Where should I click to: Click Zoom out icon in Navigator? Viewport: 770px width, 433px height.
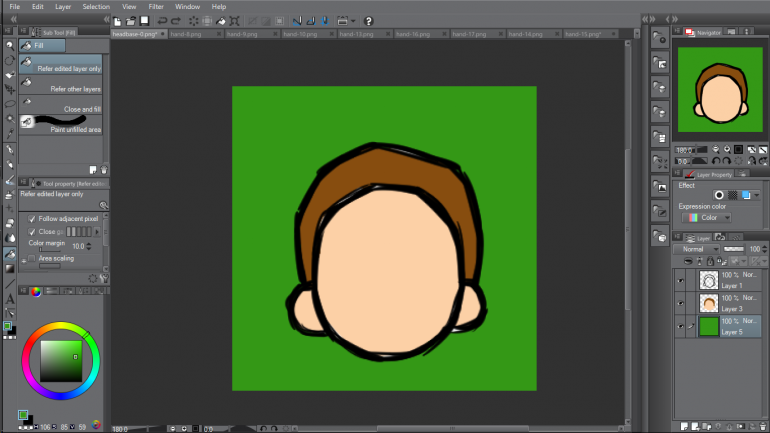tap(716, 149)
